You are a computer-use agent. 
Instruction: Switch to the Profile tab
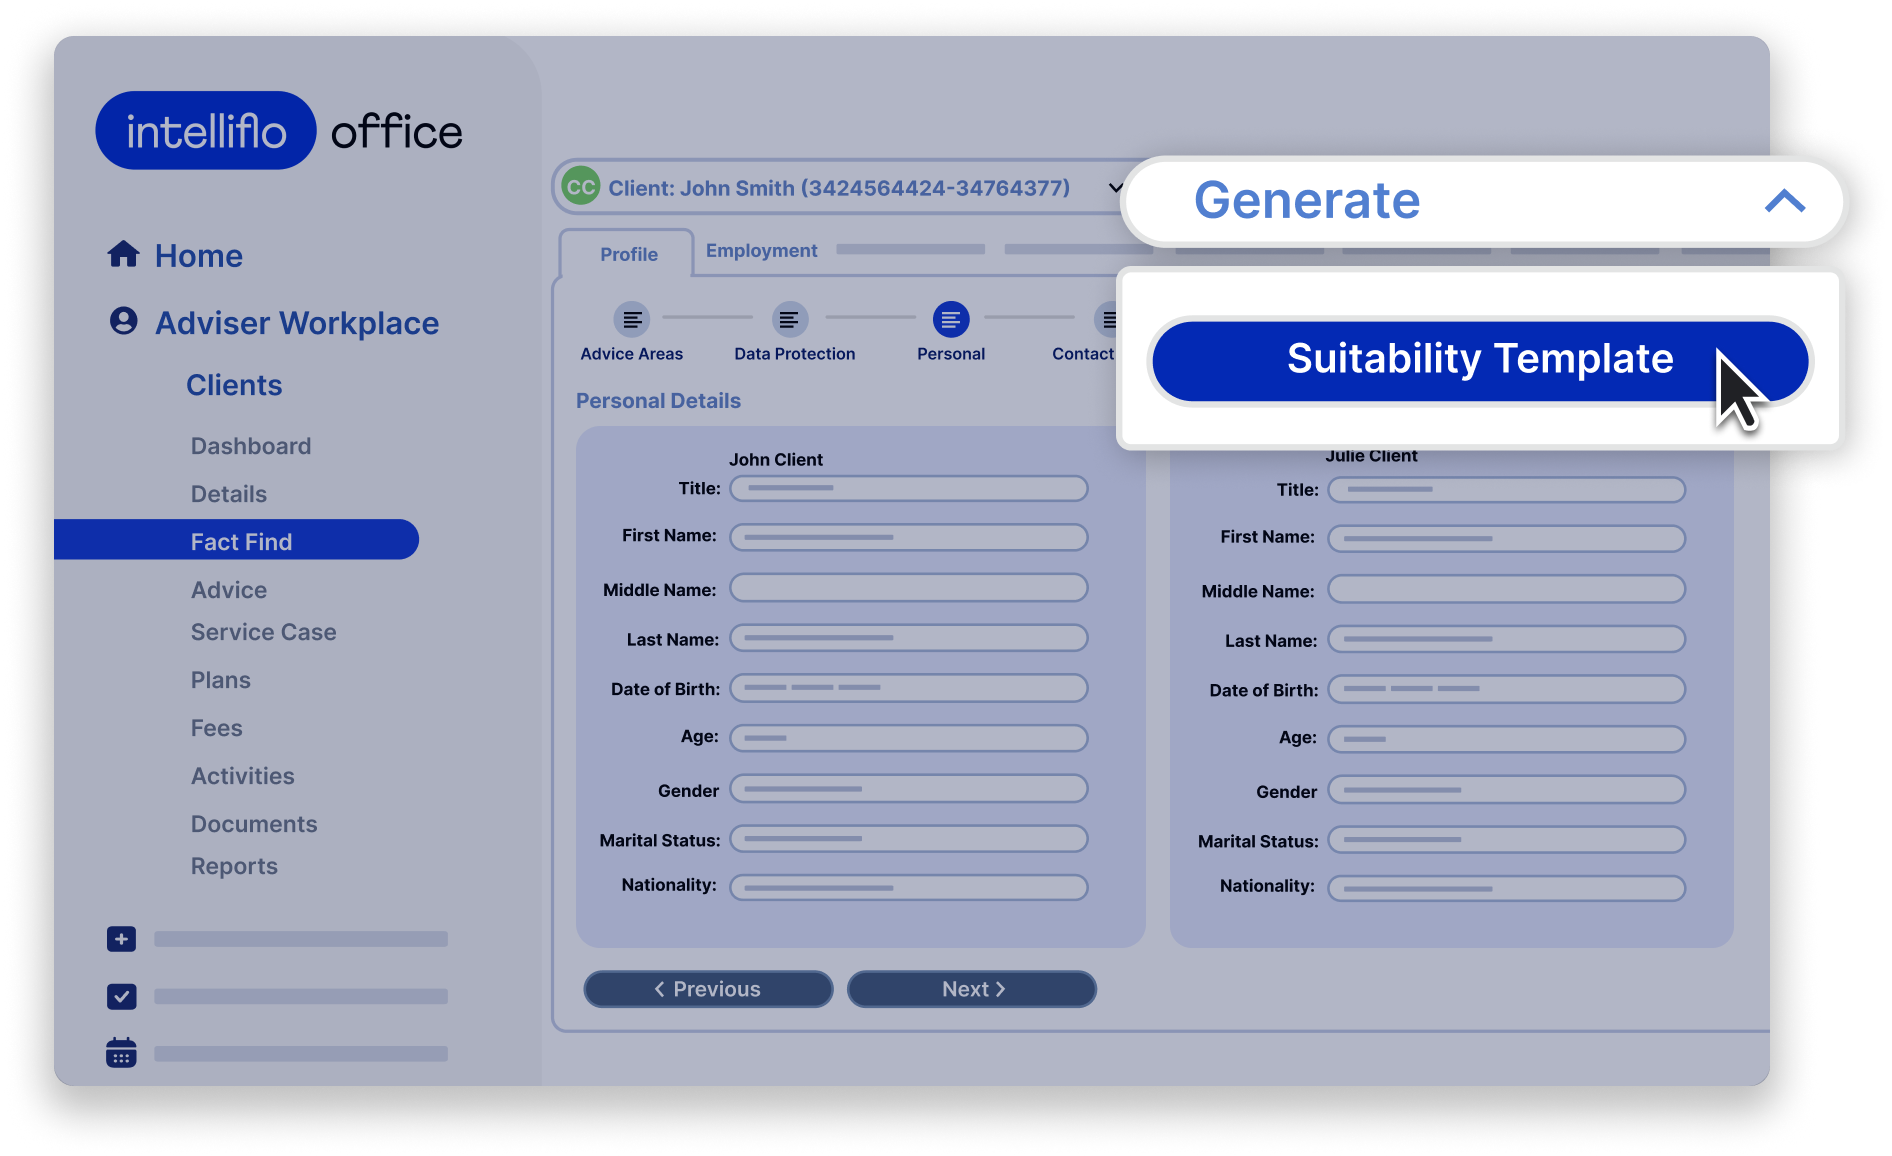click(x=628, y=254)
